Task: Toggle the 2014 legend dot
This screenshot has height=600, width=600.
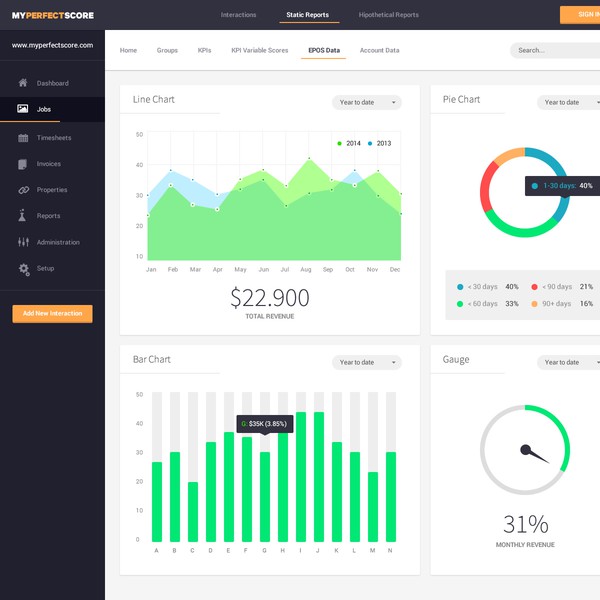Action: (339, 143)
